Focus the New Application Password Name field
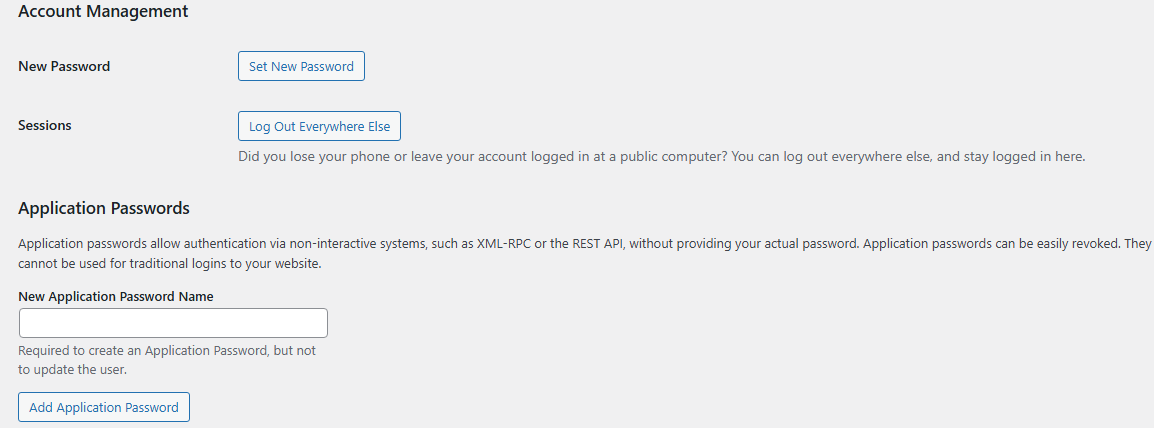Viewport: 1154px width, 428px height. pyautogui.click(x=173, y=323)
